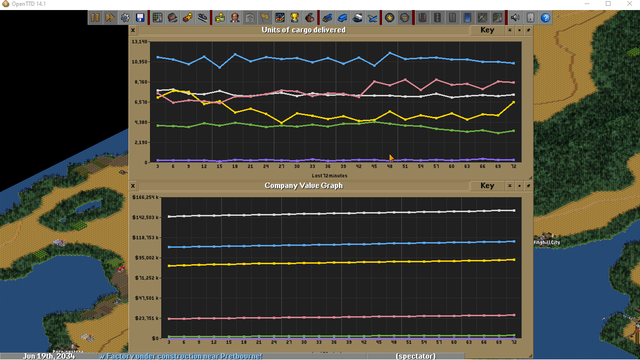Screen dimensions: 640x360
Task: Open the help question mark icon
Action: point(545,18)
